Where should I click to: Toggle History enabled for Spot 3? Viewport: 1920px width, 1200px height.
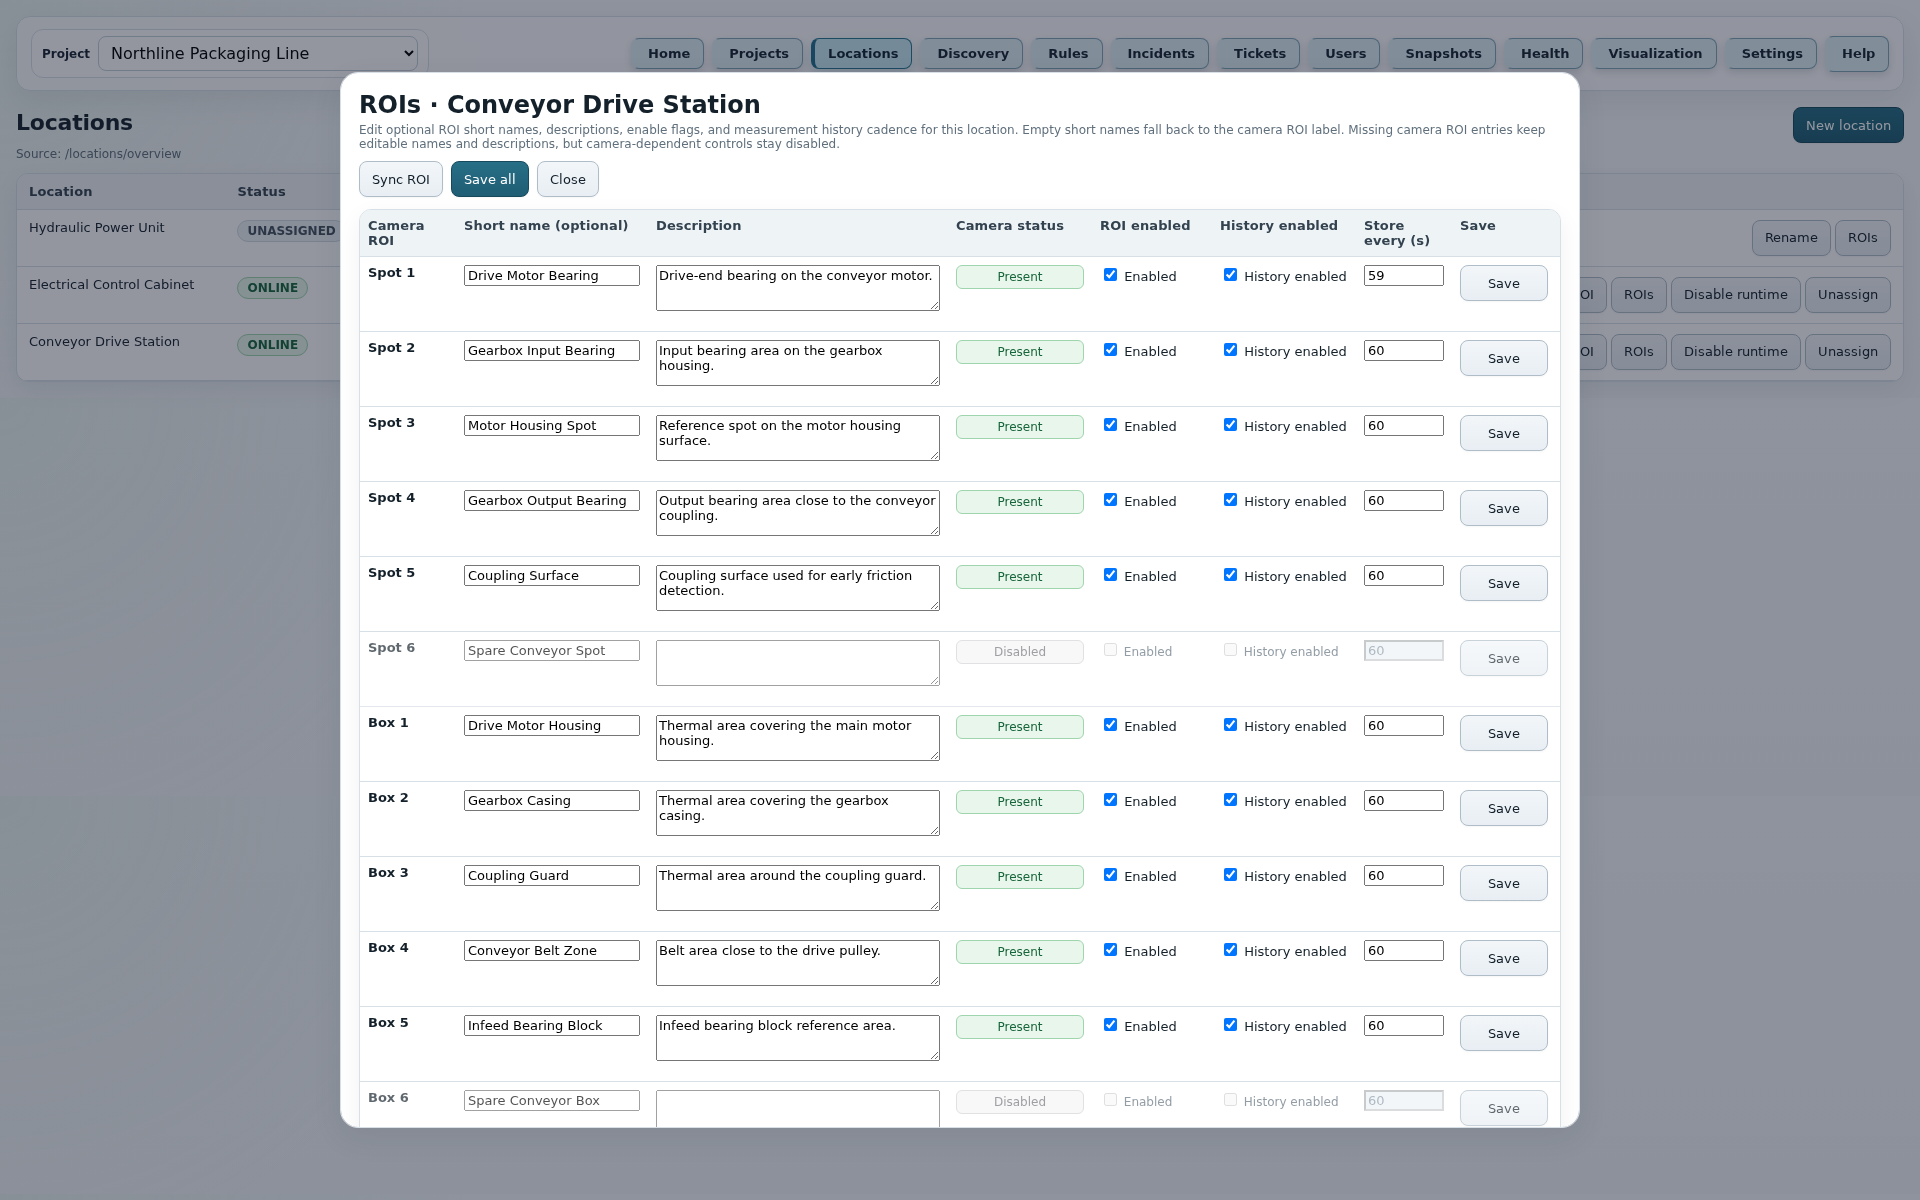click(1230, 425)
